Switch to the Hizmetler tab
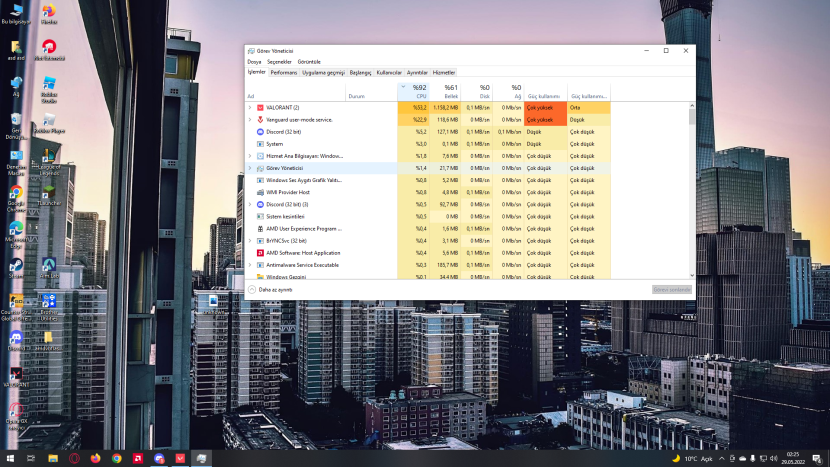Image resolution: width=830 pixels, height=467 pixels. pos(444,73)
